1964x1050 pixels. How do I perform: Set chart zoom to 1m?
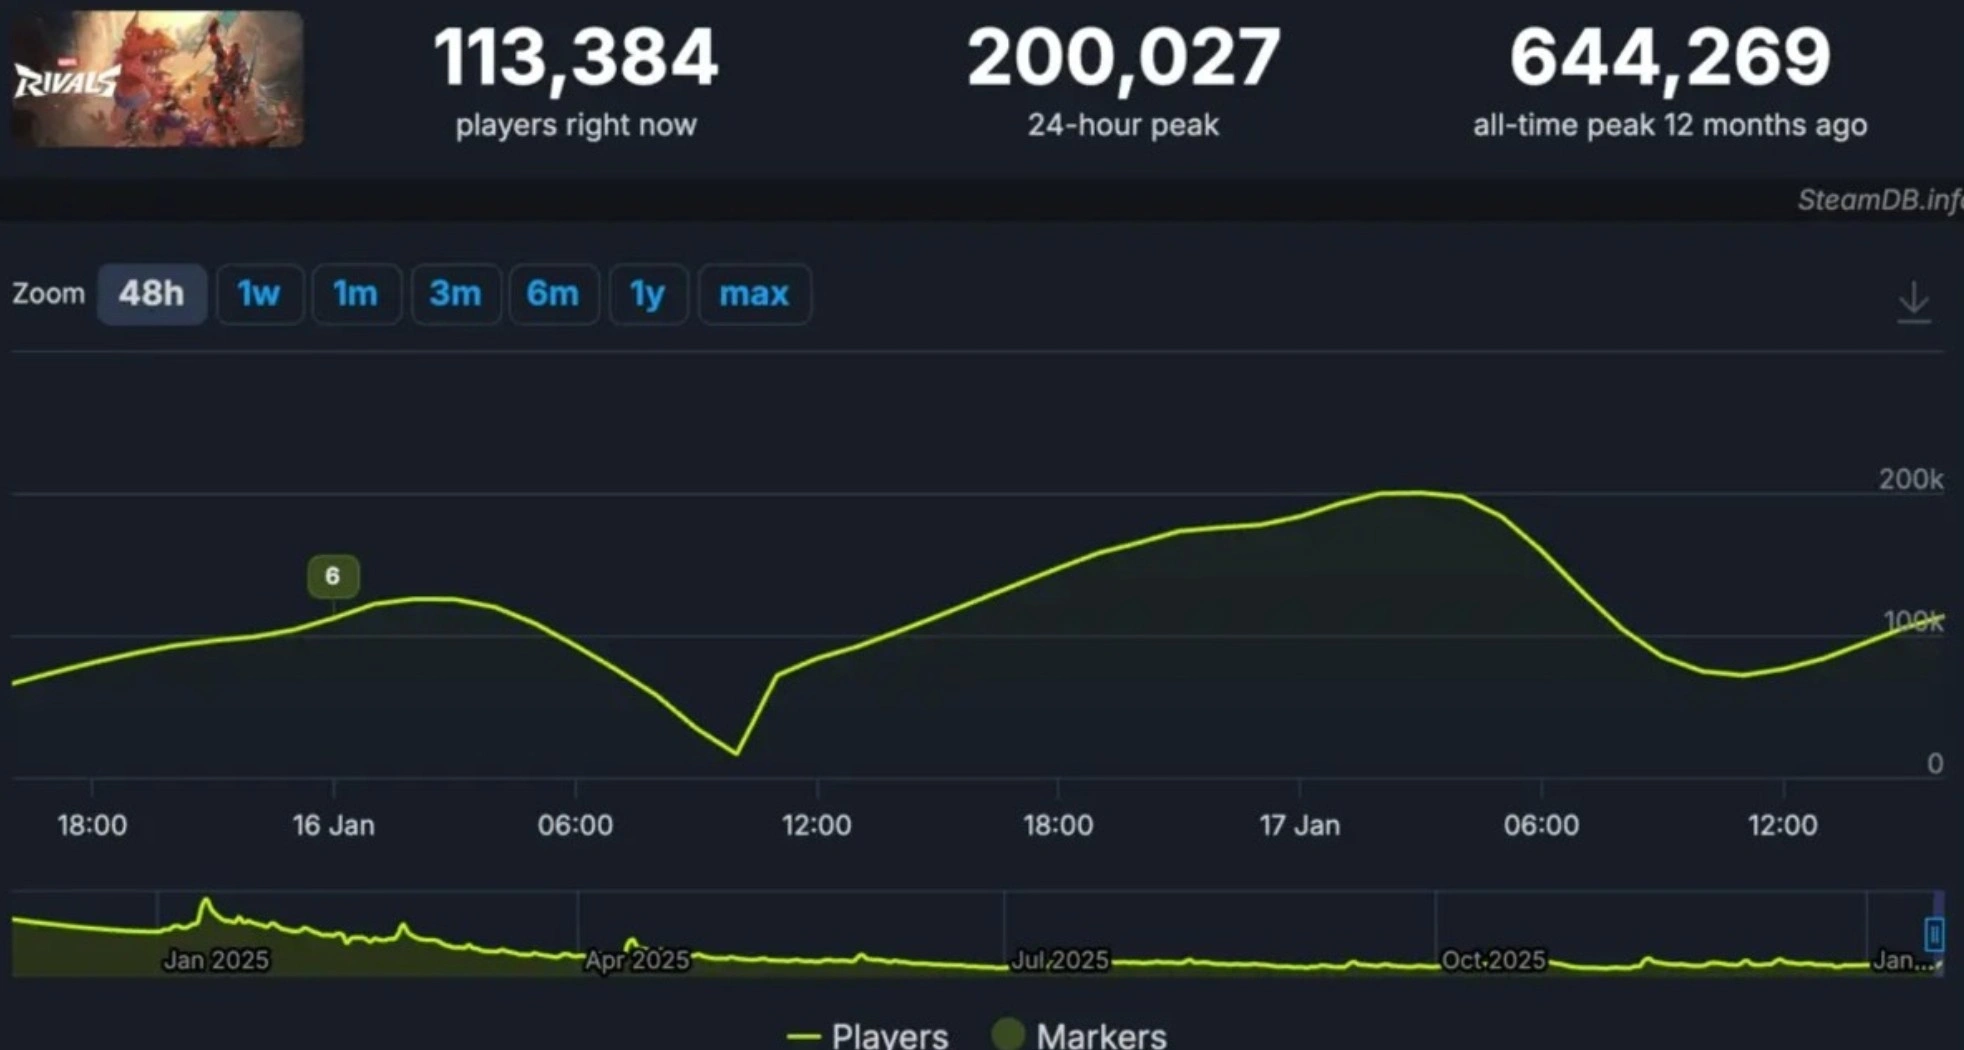(x=356, y=294)
